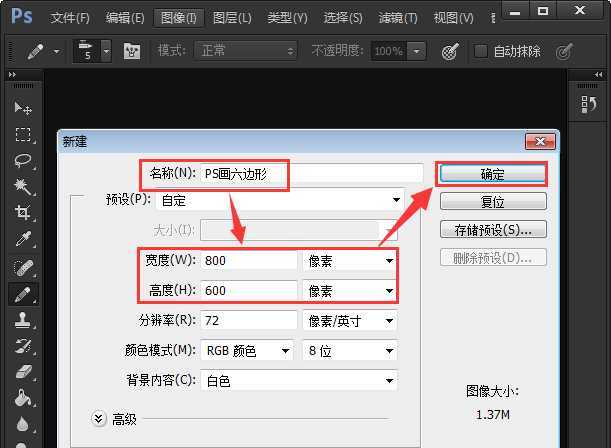Open the RGB 颜色 mode dropdown
Screen dimensions: 611x448
click(247, 351)
